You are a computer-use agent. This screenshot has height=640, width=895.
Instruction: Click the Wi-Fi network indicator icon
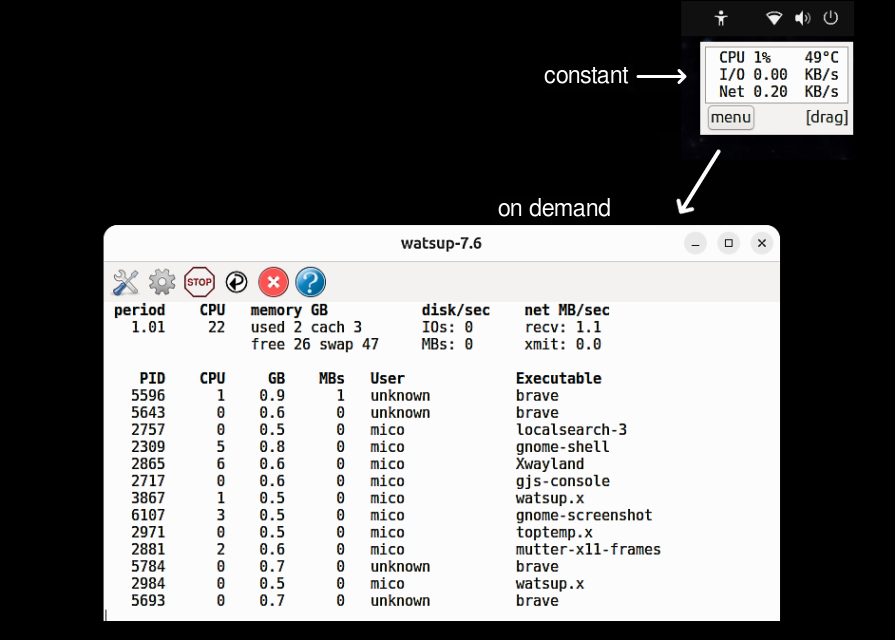(x=774, y=17)
